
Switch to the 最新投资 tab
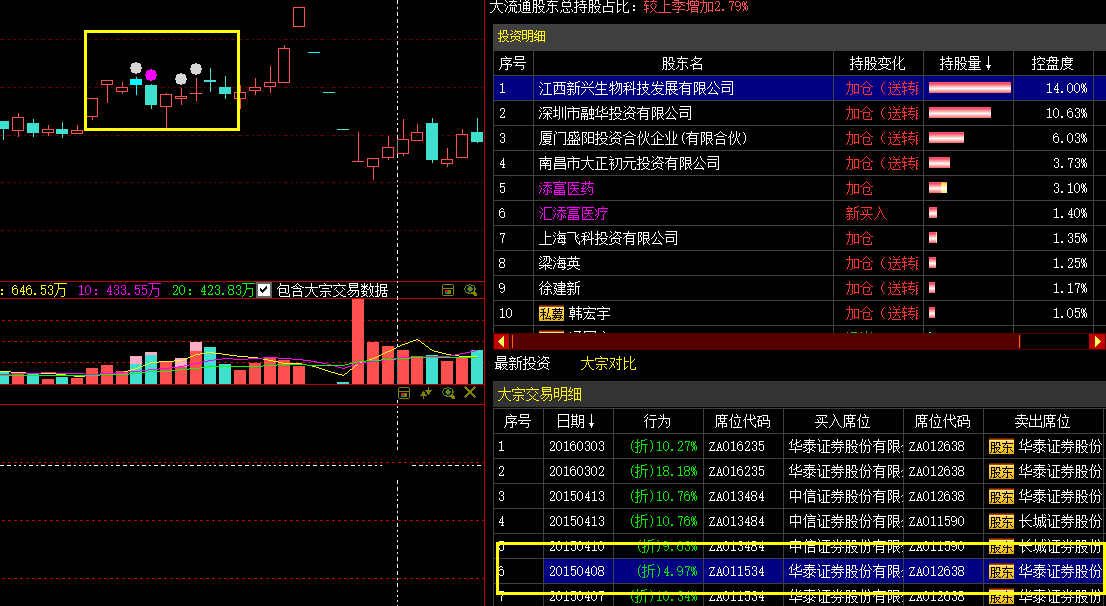522,363
